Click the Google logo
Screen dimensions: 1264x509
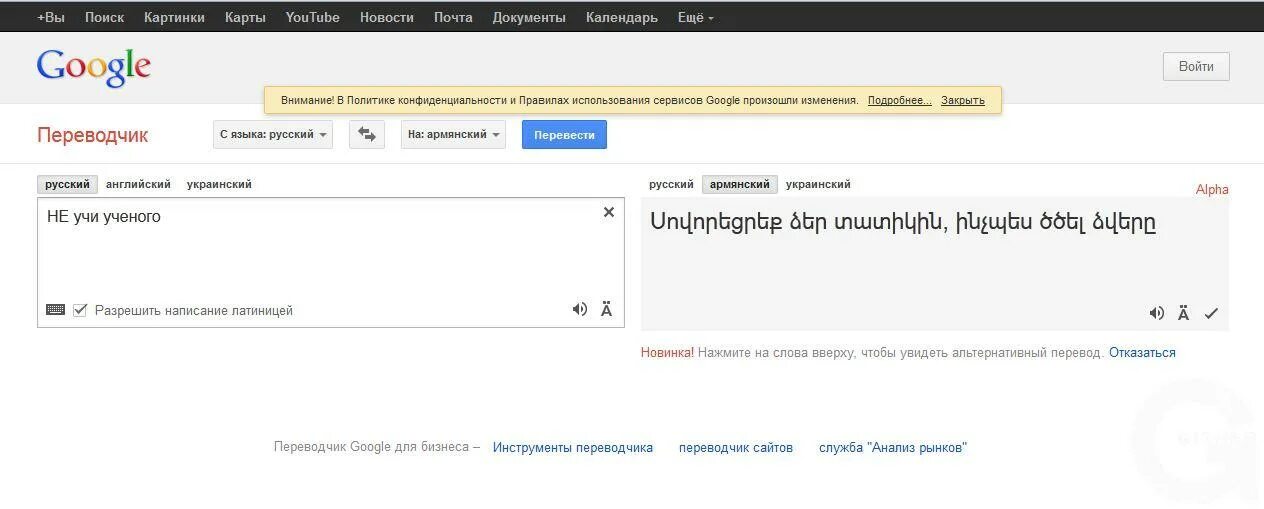pyautogui.click(x=94, y=67)
